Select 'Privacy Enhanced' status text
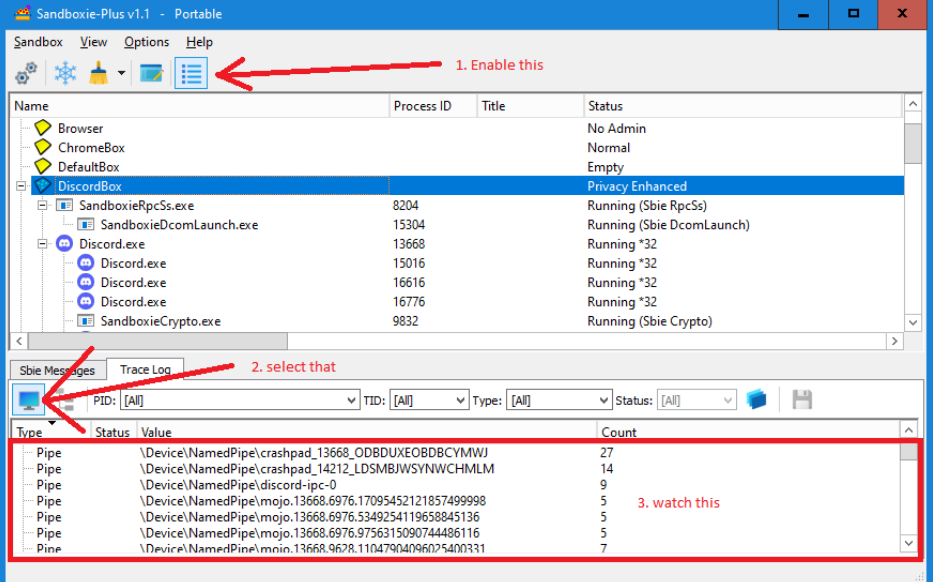 tap(637, 186)
